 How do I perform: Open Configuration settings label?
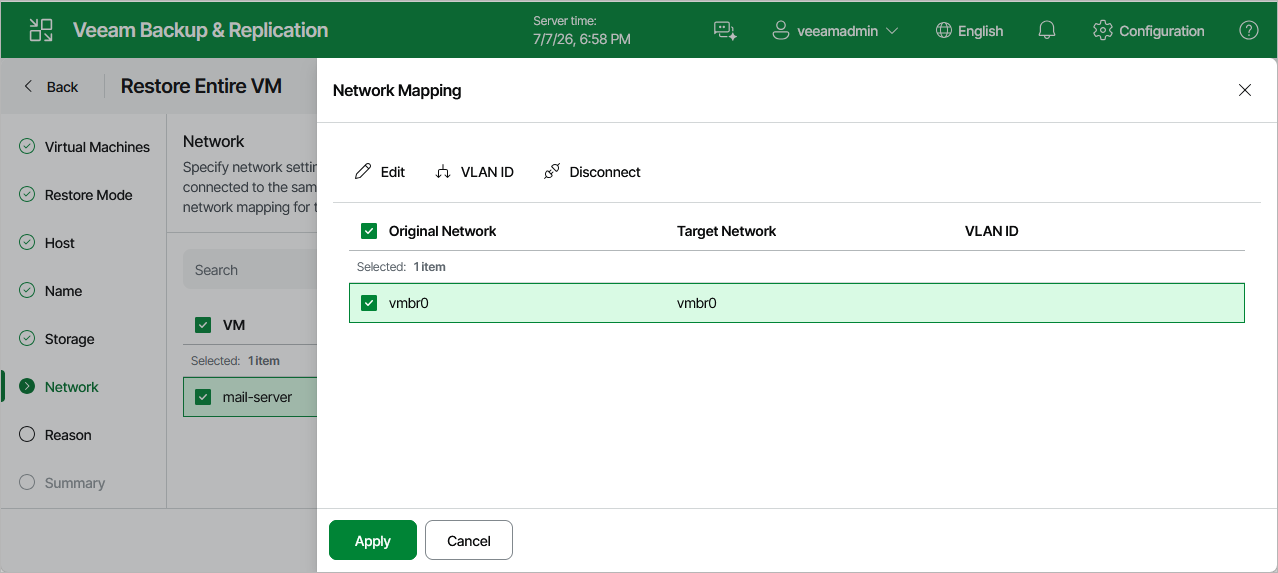tap(1162, 31)
